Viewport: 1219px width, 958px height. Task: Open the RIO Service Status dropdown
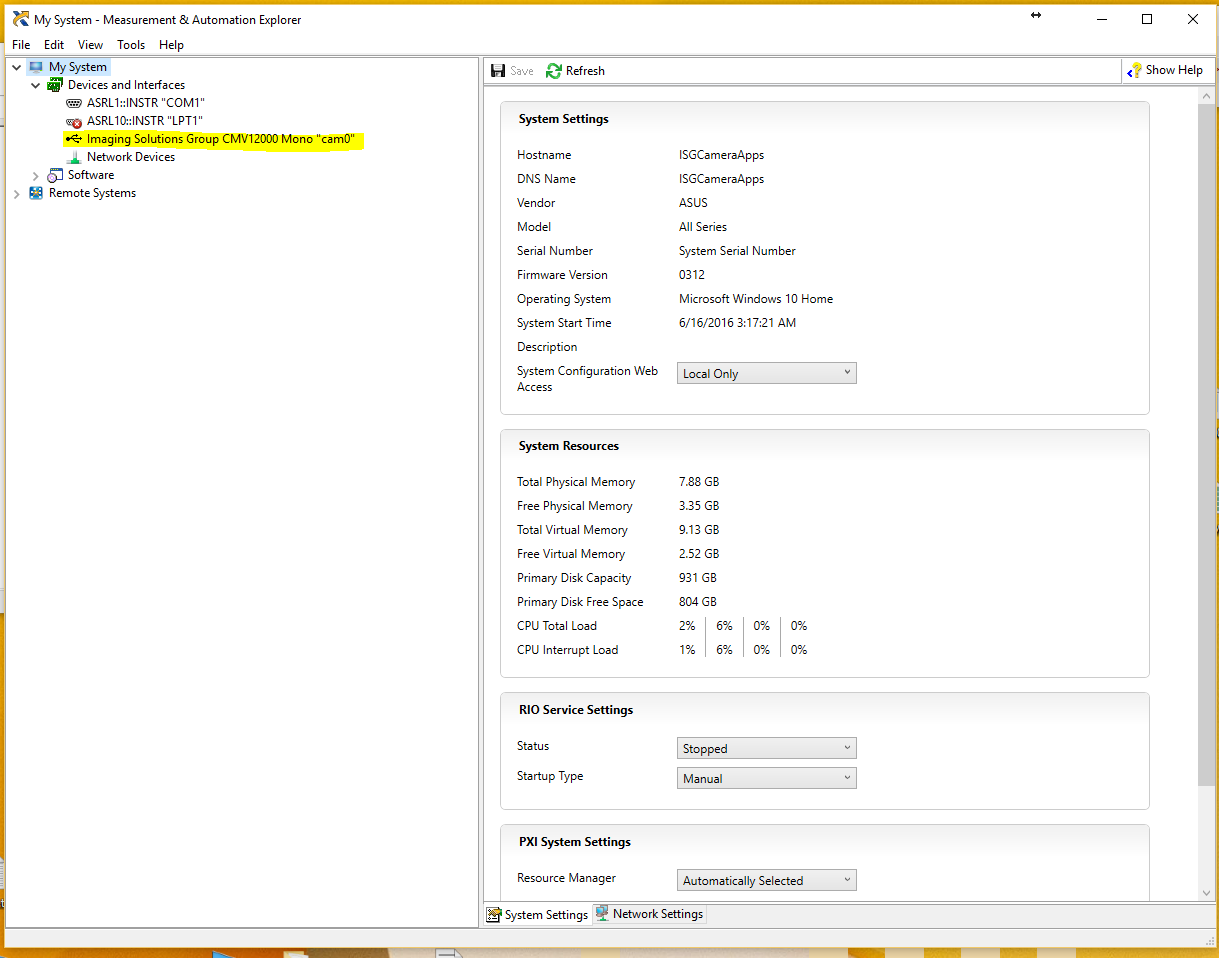tap(767, 748)
